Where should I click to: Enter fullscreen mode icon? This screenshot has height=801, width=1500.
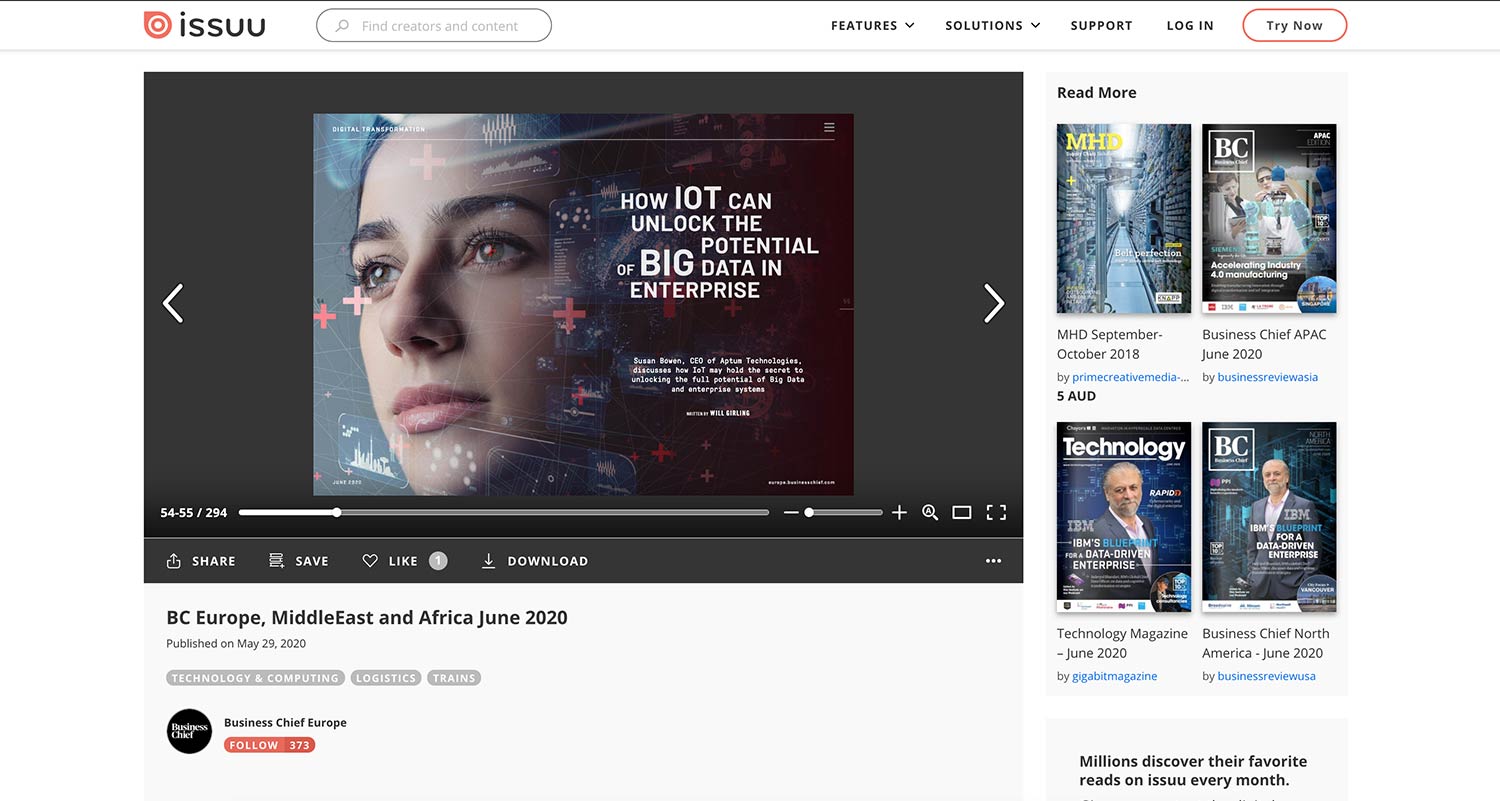pos(996,512)
